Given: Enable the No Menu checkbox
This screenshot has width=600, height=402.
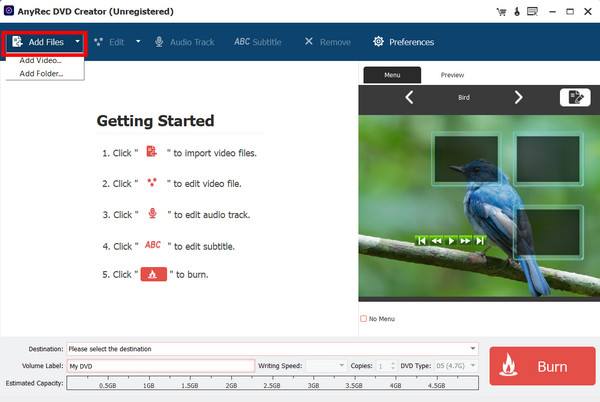Looking at the screenshot, I should pyautogui.click(x=364, y=319).
